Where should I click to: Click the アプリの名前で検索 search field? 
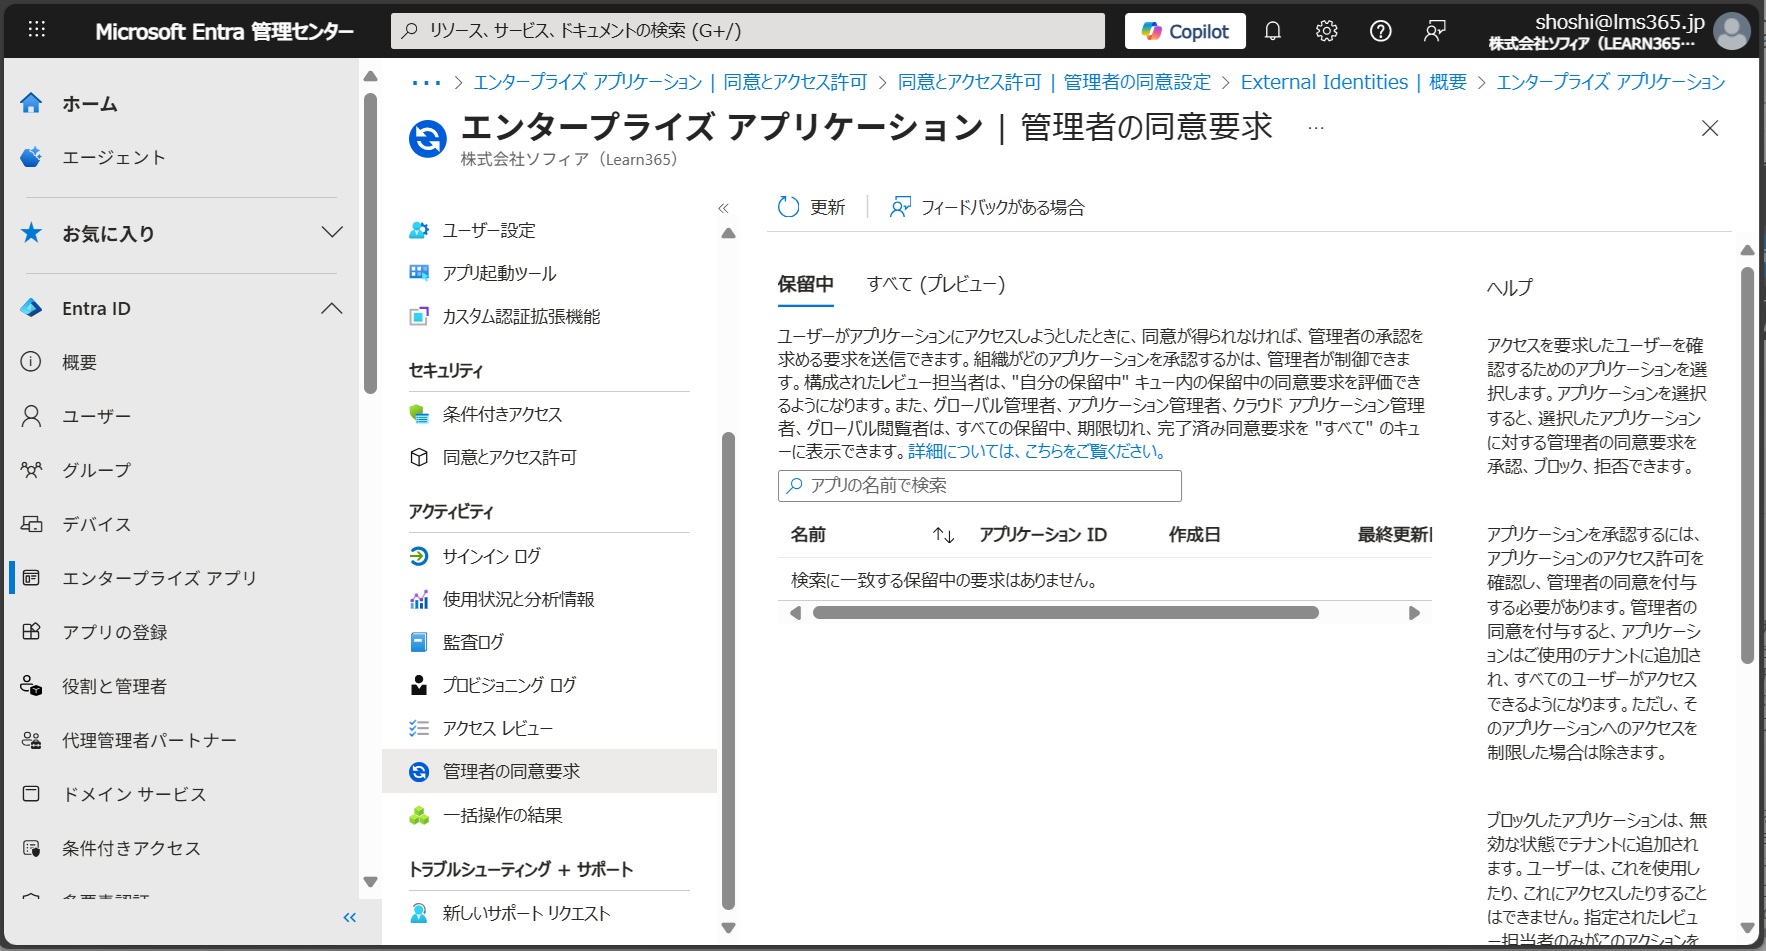980,486
